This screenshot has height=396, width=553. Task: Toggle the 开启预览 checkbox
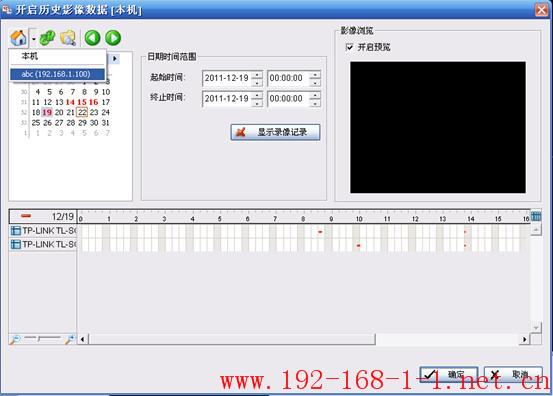click(x=349, y=47)
